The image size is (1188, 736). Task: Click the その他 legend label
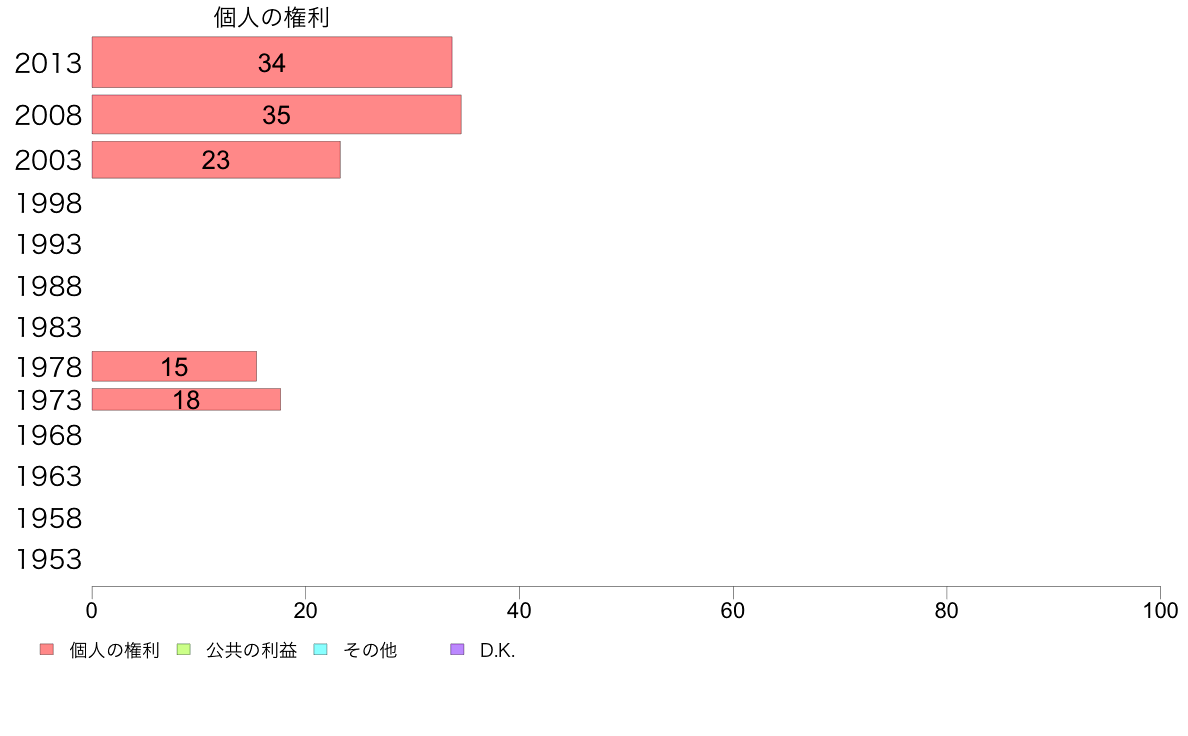point(370,650)
